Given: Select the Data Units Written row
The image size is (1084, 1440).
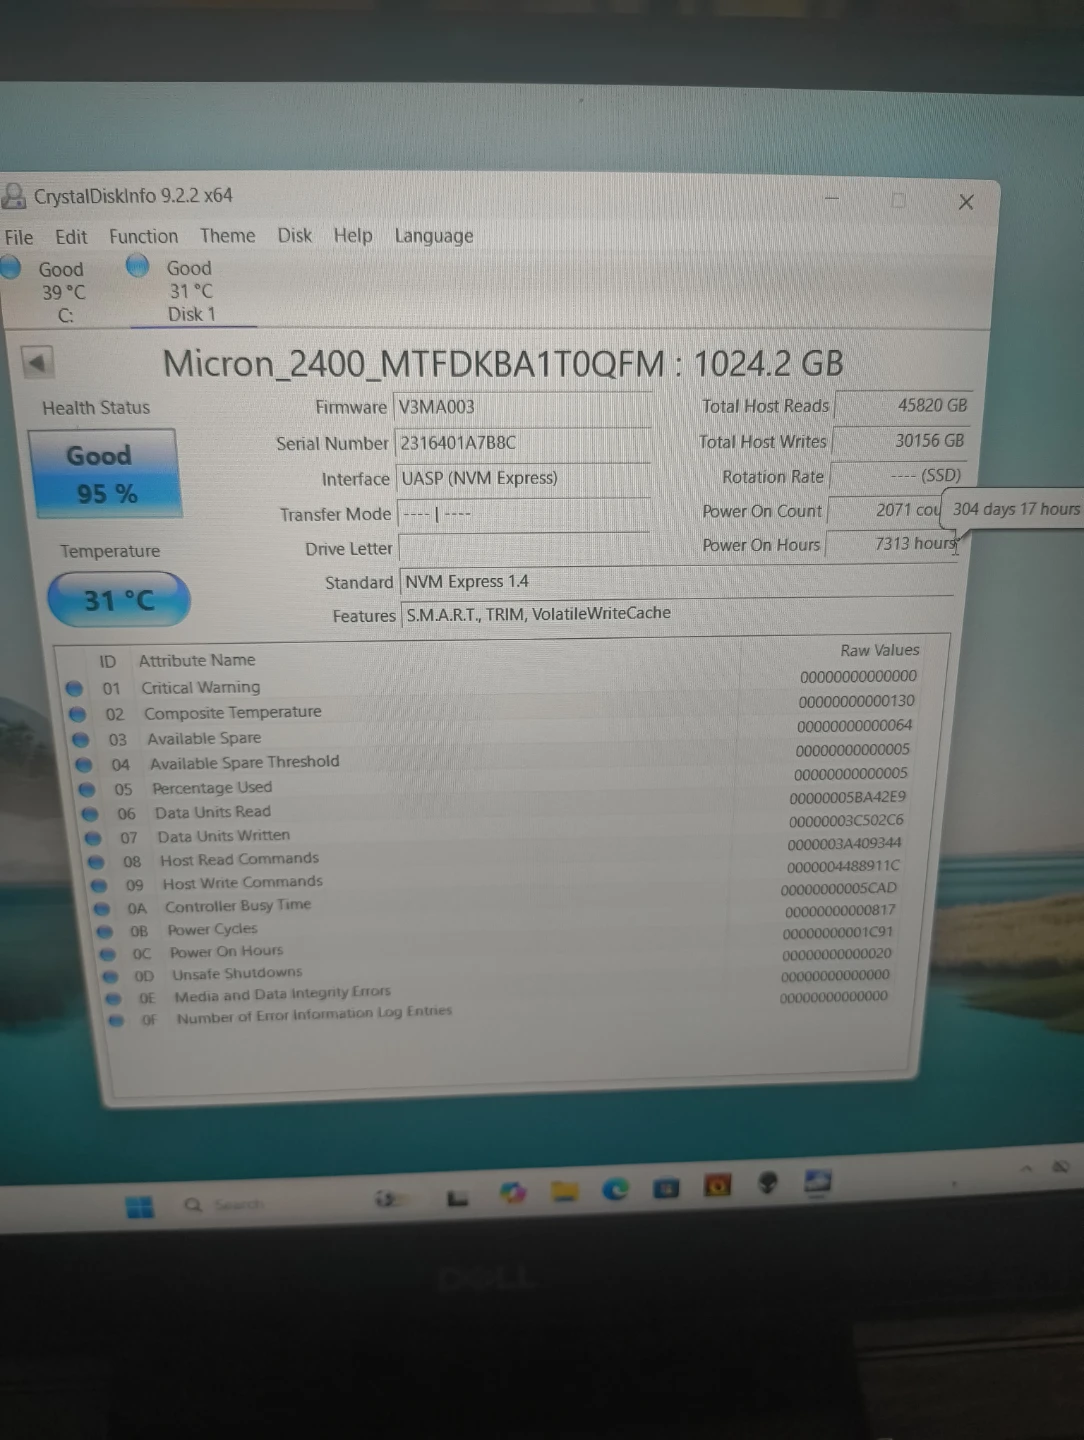Looking at the screenshot, I should tap(499, 830).
